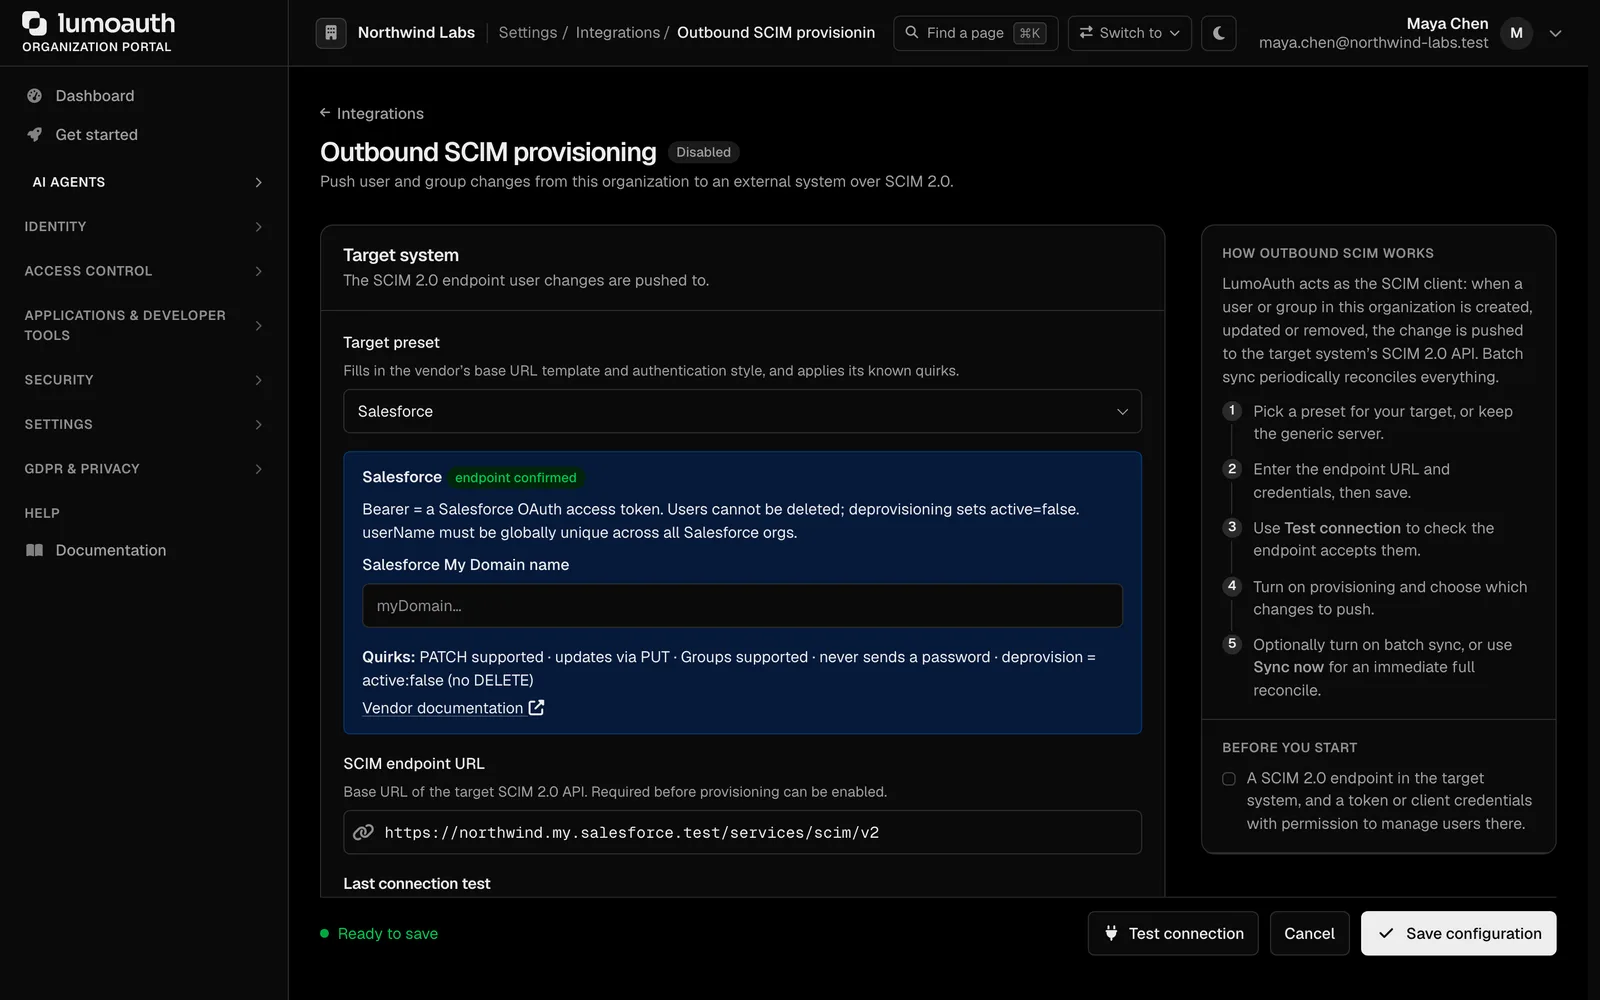Expand the Identity section

(x=144, y=227)
